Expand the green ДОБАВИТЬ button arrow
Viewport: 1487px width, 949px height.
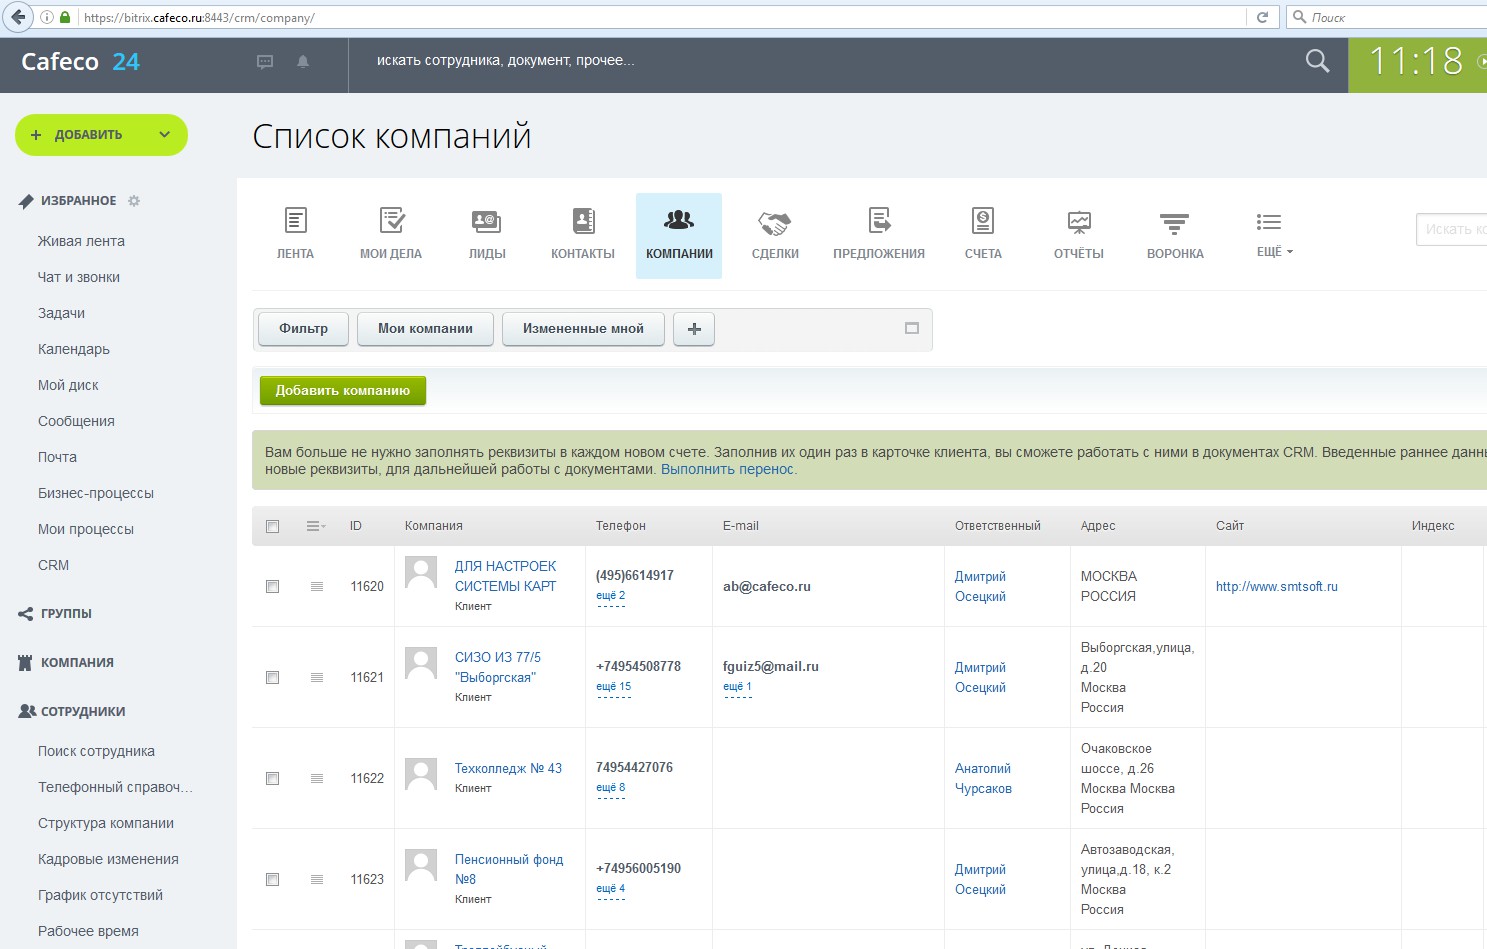(165, 135)
